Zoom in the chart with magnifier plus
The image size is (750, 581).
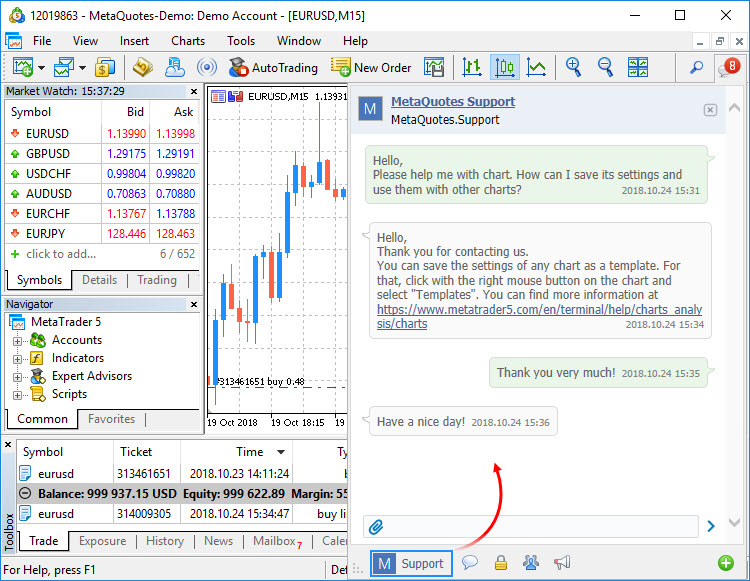pyautogui.click(x=573, y=67)
